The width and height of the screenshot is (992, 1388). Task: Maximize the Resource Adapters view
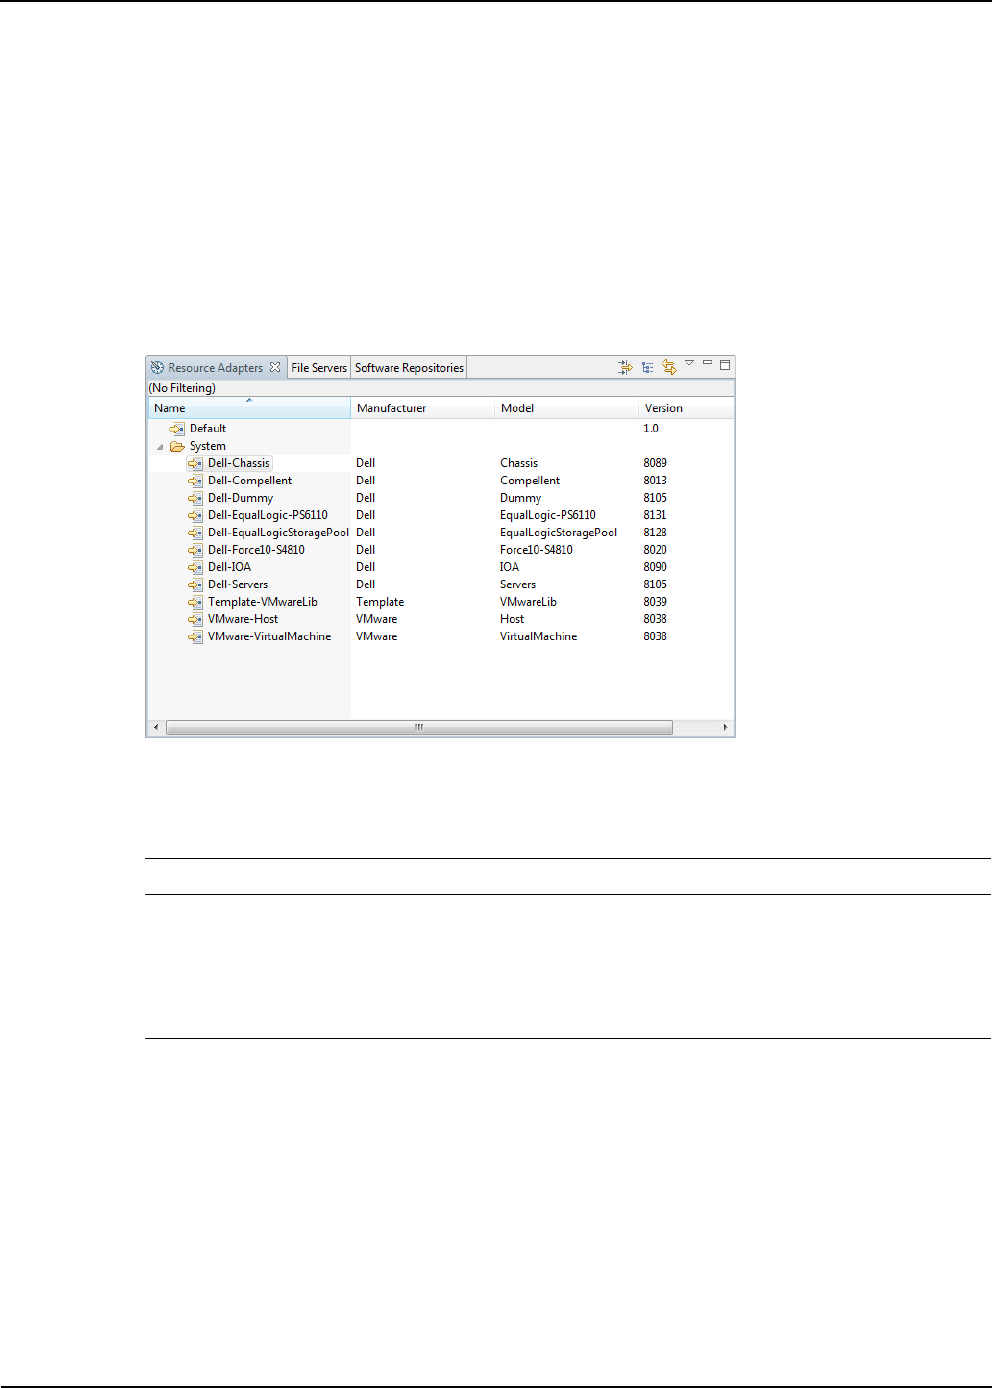(x=725, y=364)
